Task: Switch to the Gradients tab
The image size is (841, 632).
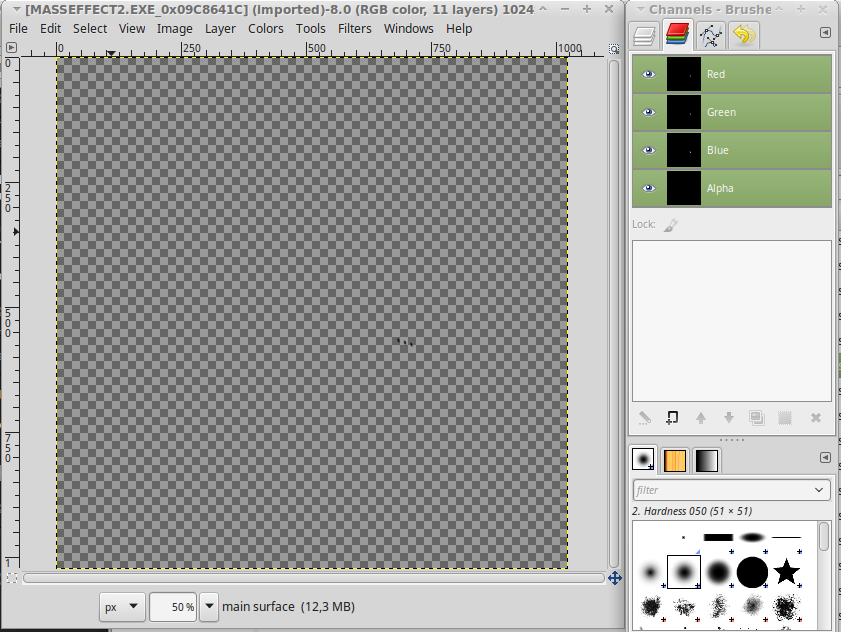Action: coord(706,460)
